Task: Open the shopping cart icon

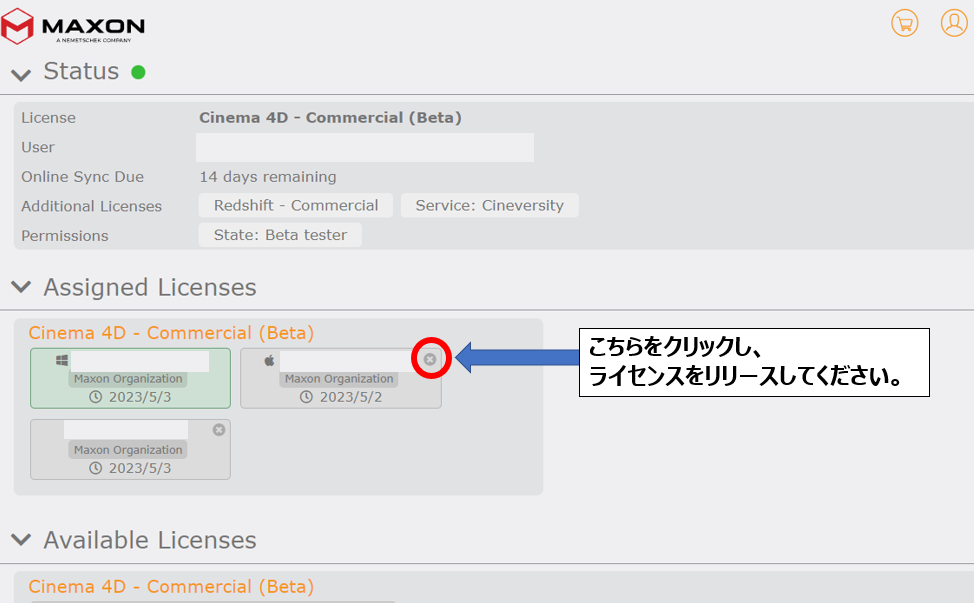Action: pyautogui.click(x=904, y=24)
